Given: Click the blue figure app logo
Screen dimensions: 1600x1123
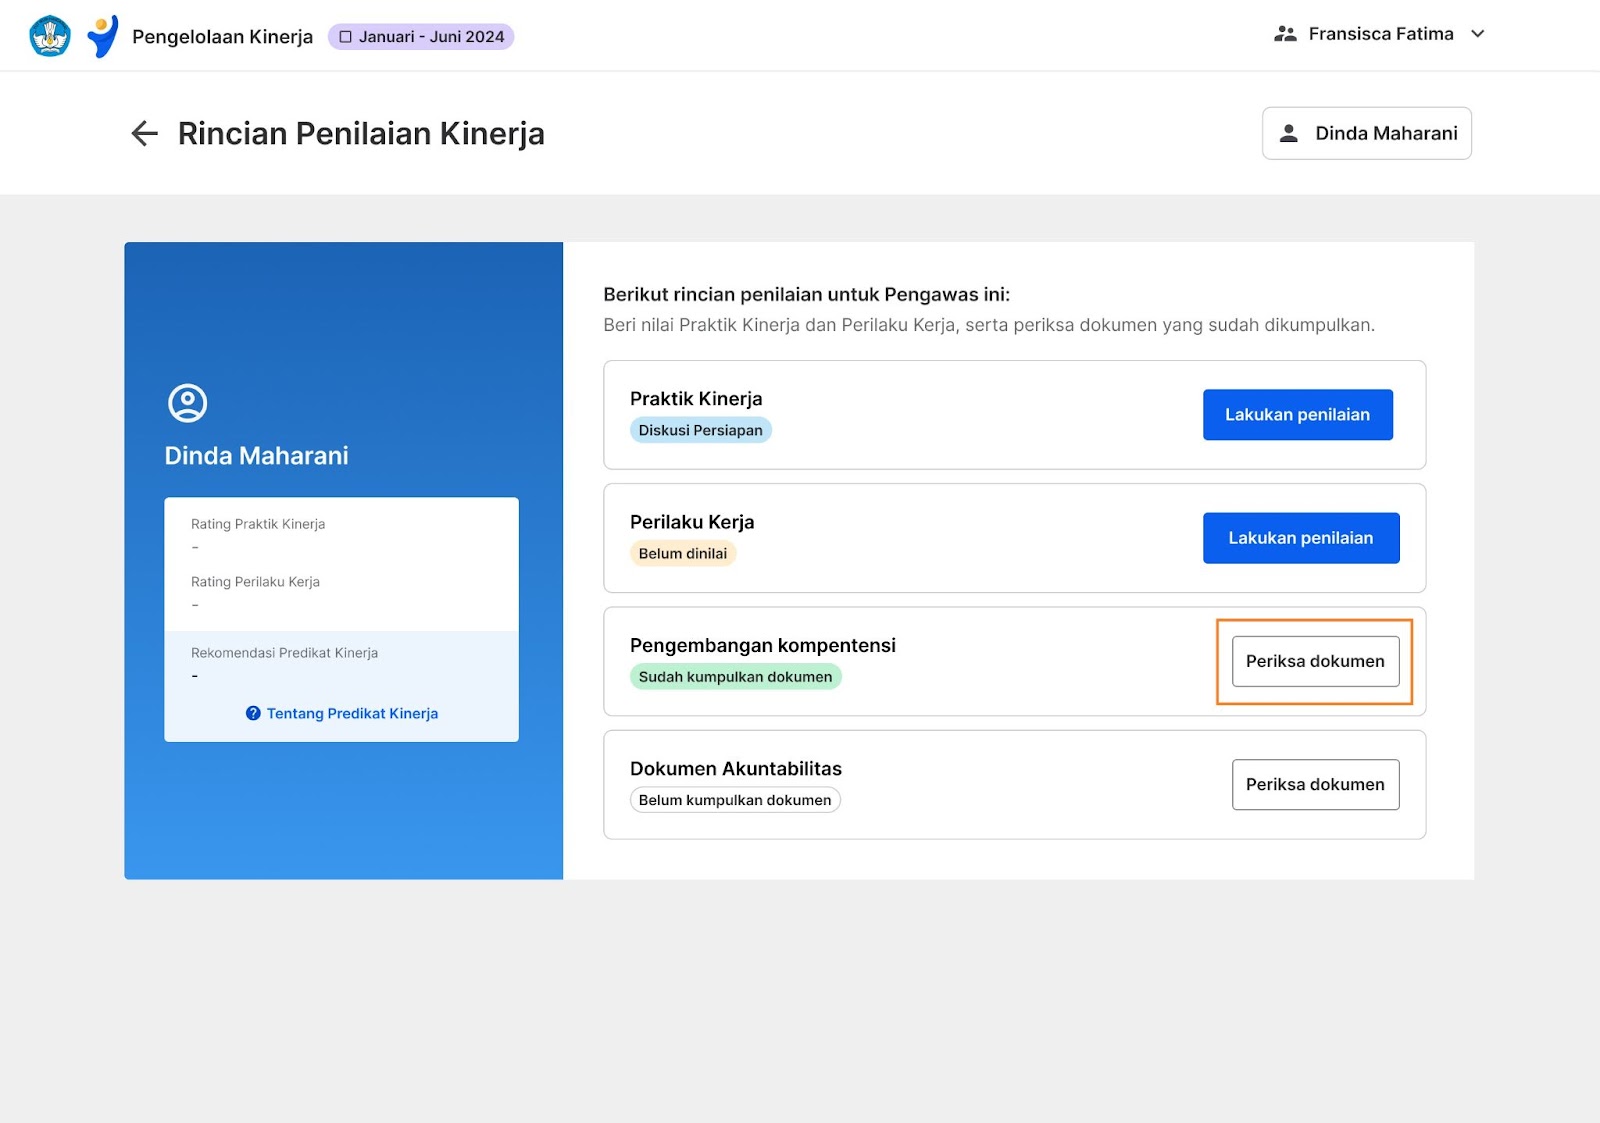Looking at the screenshot, I should [x=103, y=36].
